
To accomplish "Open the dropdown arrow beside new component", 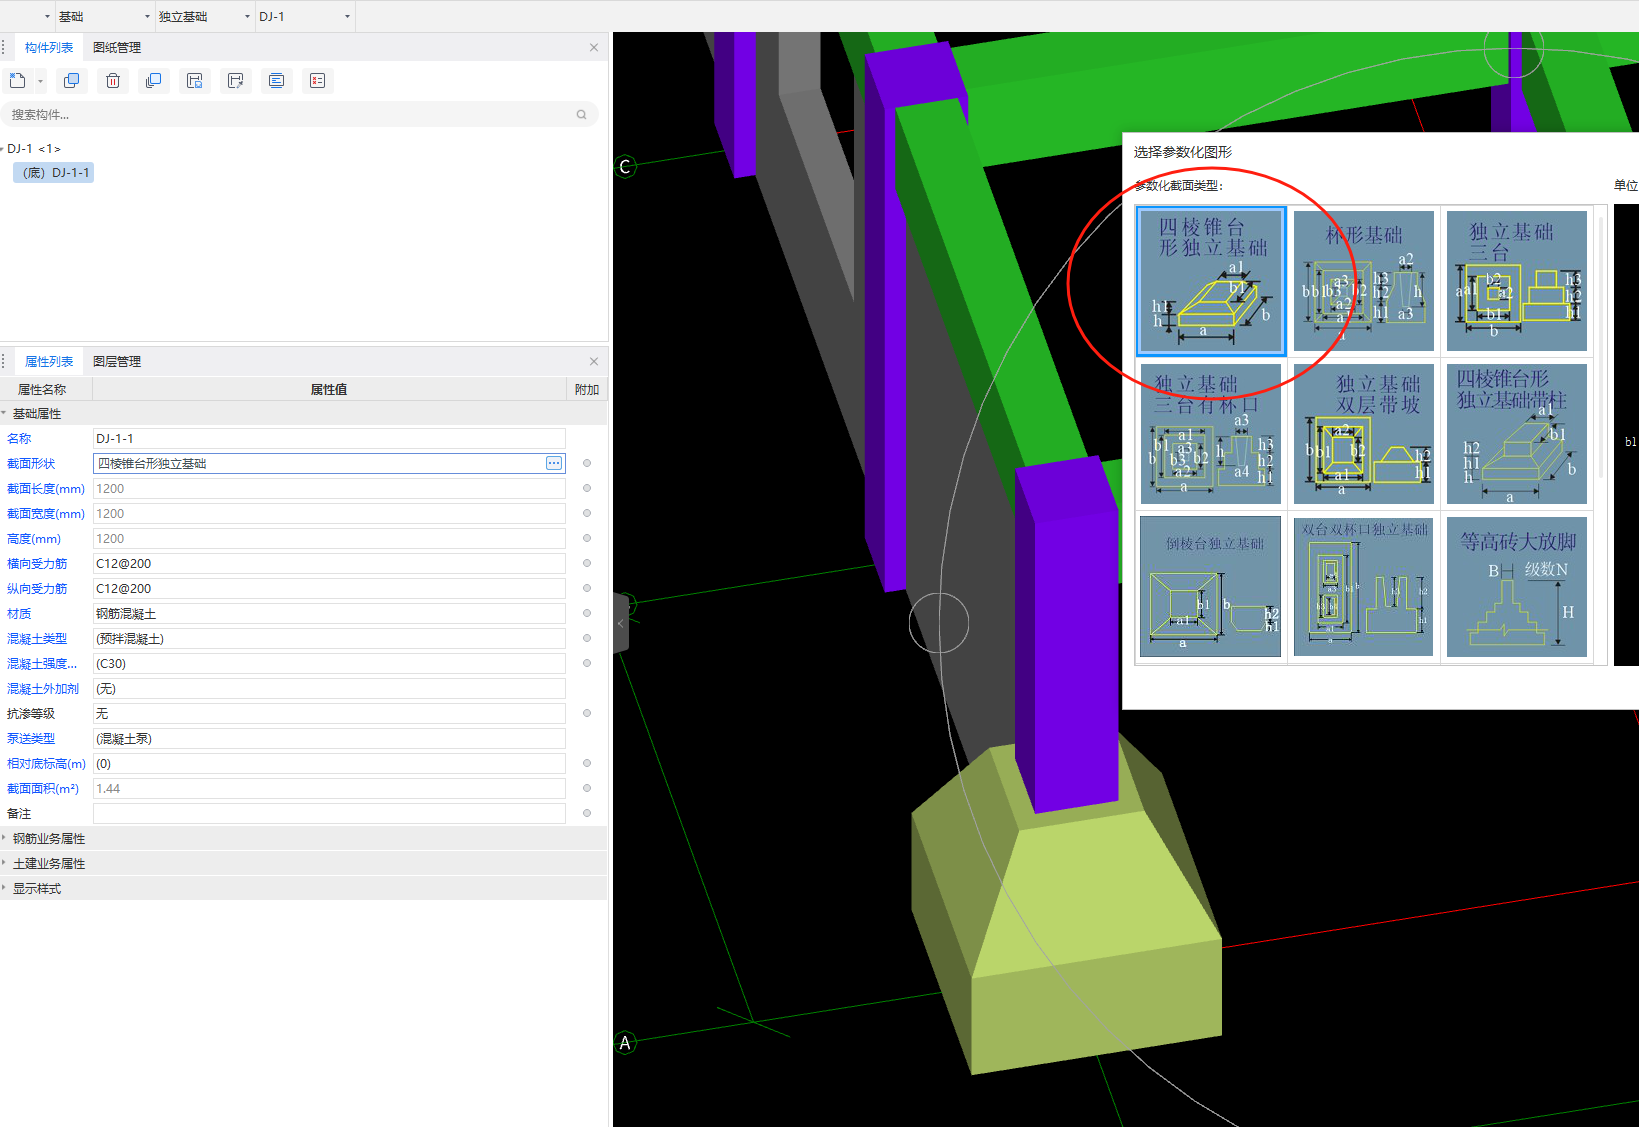I will pos(41,81).
